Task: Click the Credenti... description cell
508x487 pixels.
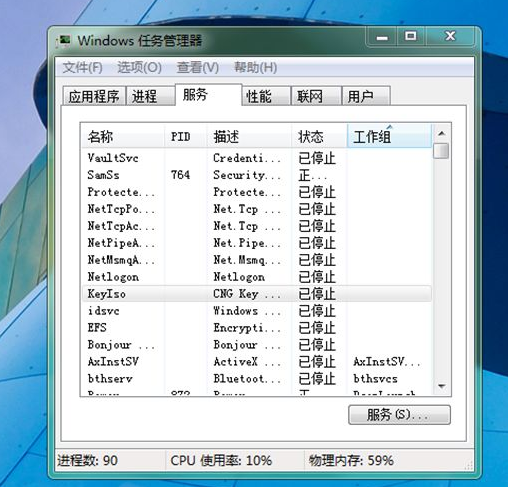Action: tap(247, 158)
